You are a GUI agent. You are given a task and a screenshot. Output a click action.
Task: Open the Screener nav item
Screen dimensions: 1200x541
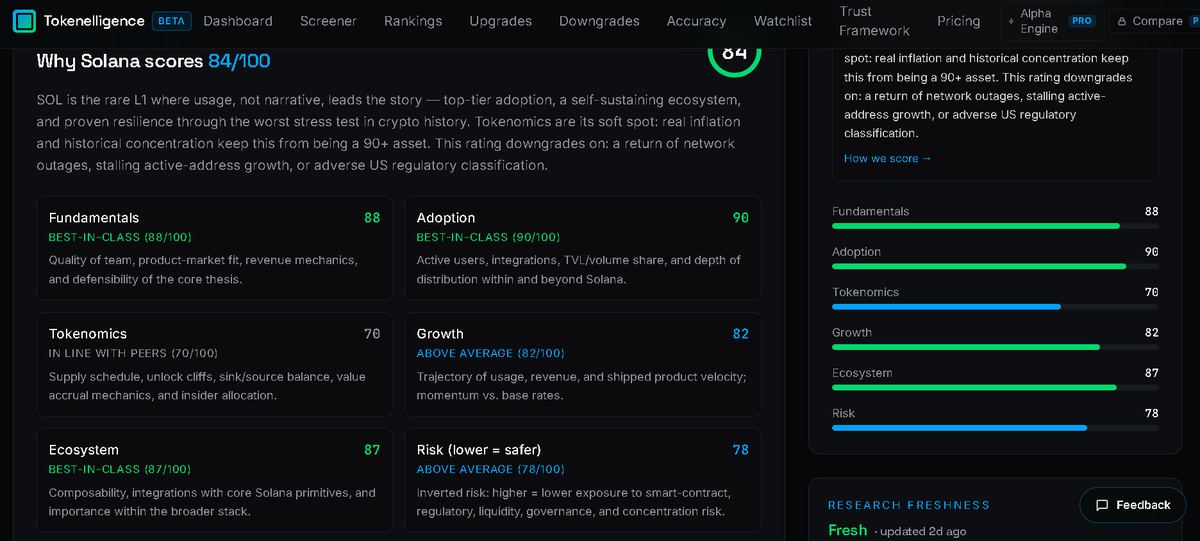coord(328,21)
